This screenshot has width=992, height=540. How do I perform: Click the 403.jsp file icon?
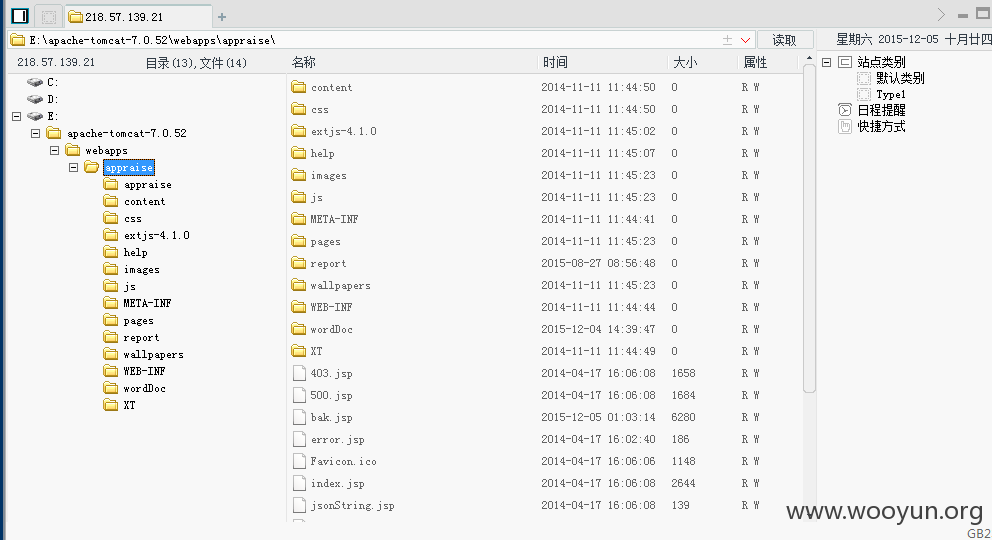299,373
